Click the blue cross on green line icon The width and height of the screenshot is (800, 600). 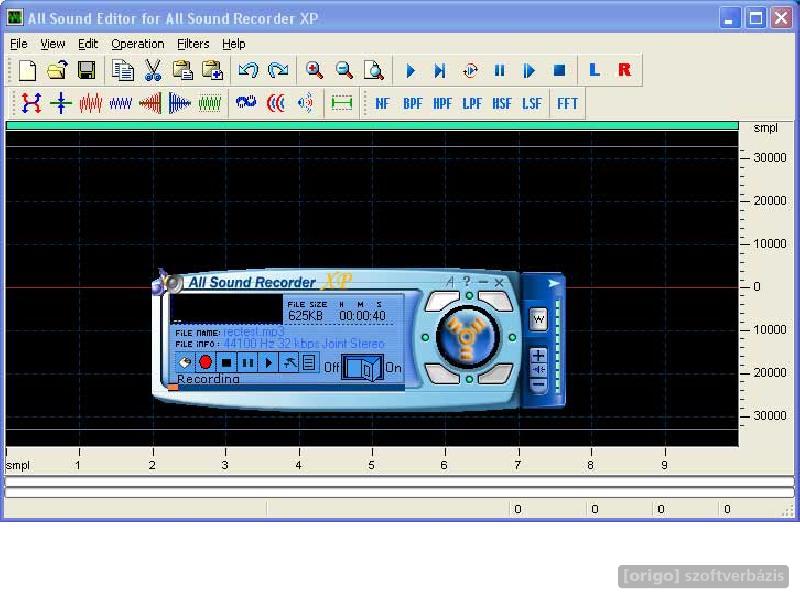[x=61, y=103]
